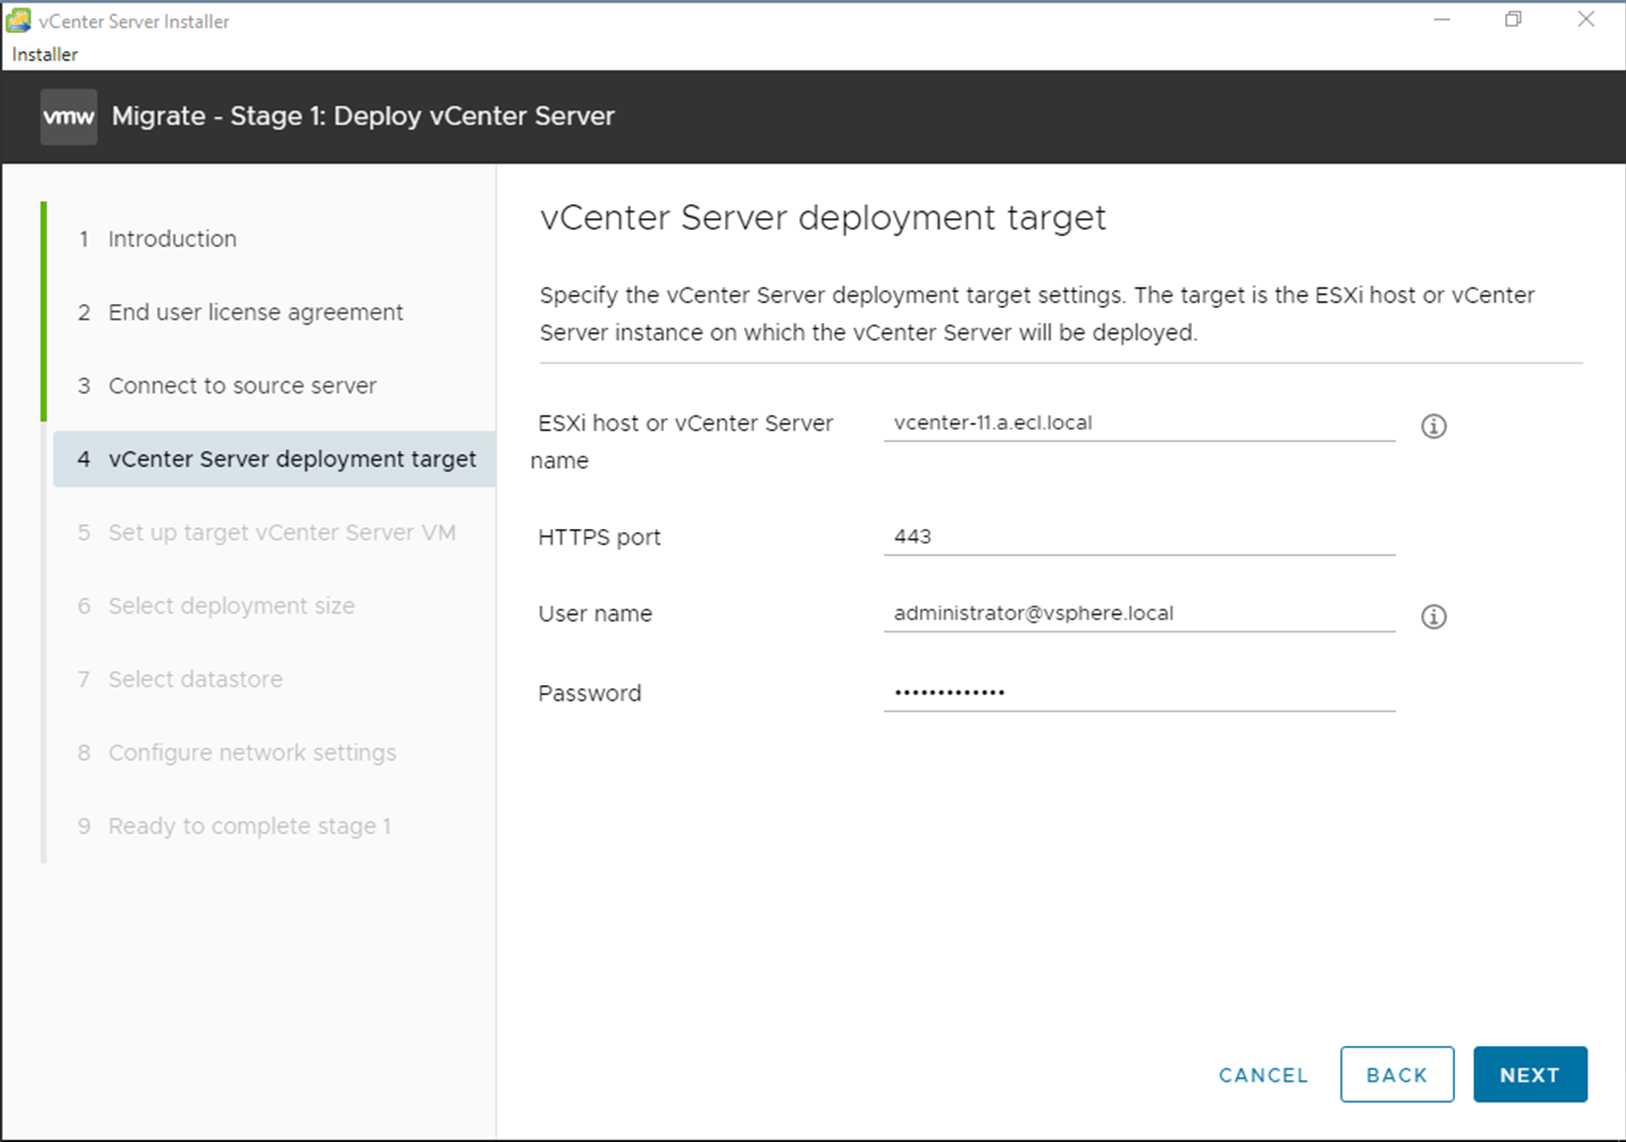Click the ESXi host or vCenter Server name field
The image size is (1626, 1142).
pos(1139,423)
